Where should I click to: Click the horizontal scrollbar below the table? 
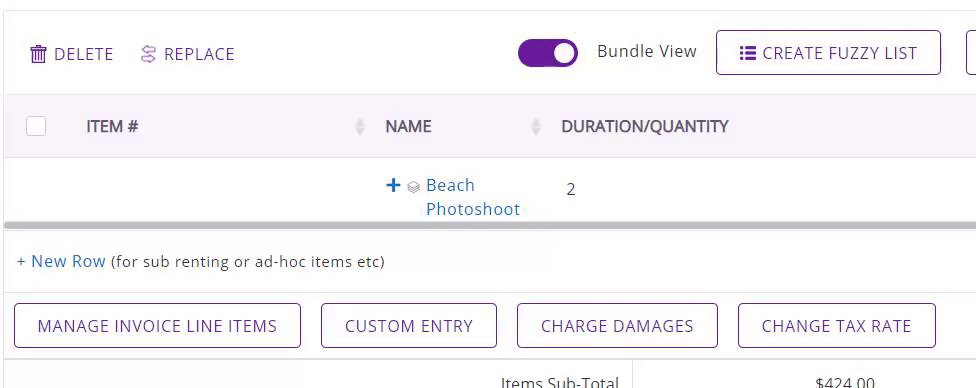tap(490, 224)
